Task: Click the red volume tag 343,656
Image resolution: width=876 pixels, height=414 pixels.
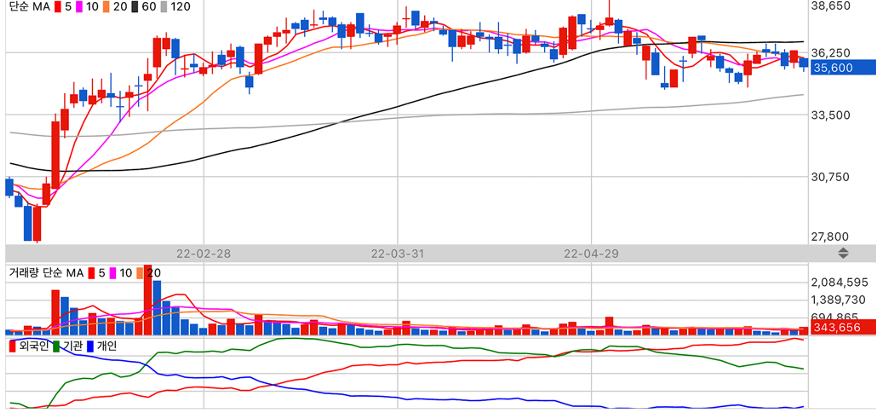Action: (844, 327)
